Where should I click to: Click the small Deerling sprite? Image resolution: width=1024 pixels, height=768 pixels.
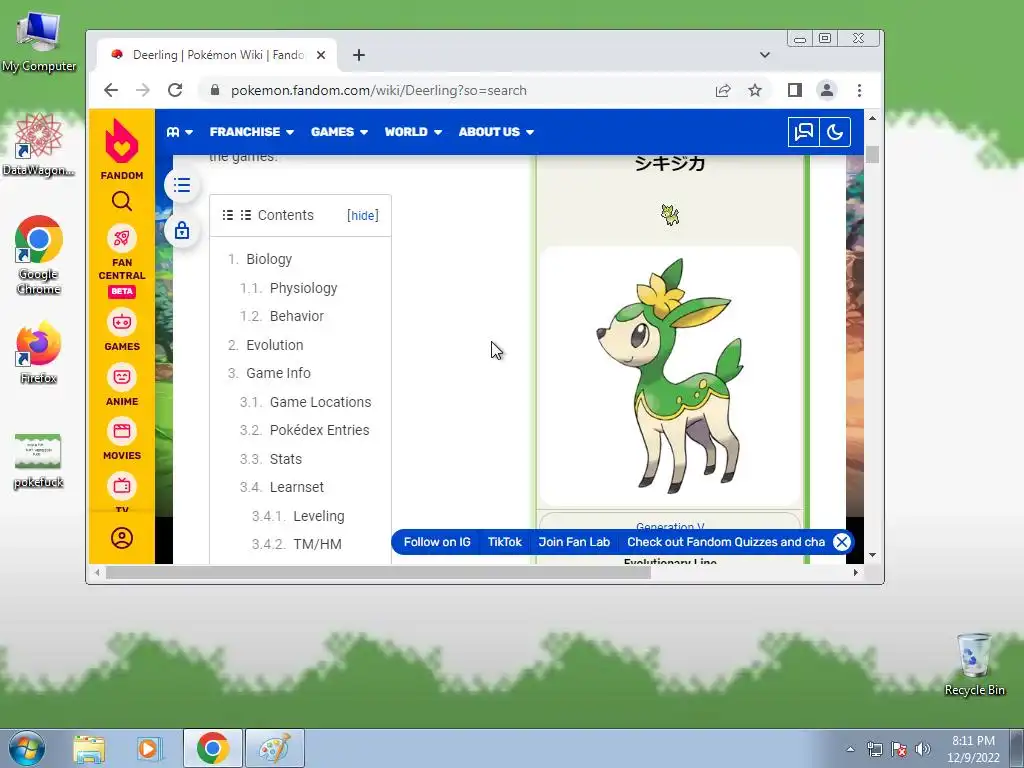pos(669,214)
